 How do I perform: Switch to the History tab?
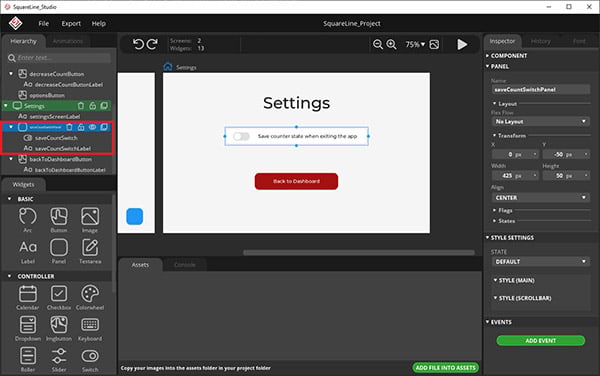[541, 41]
